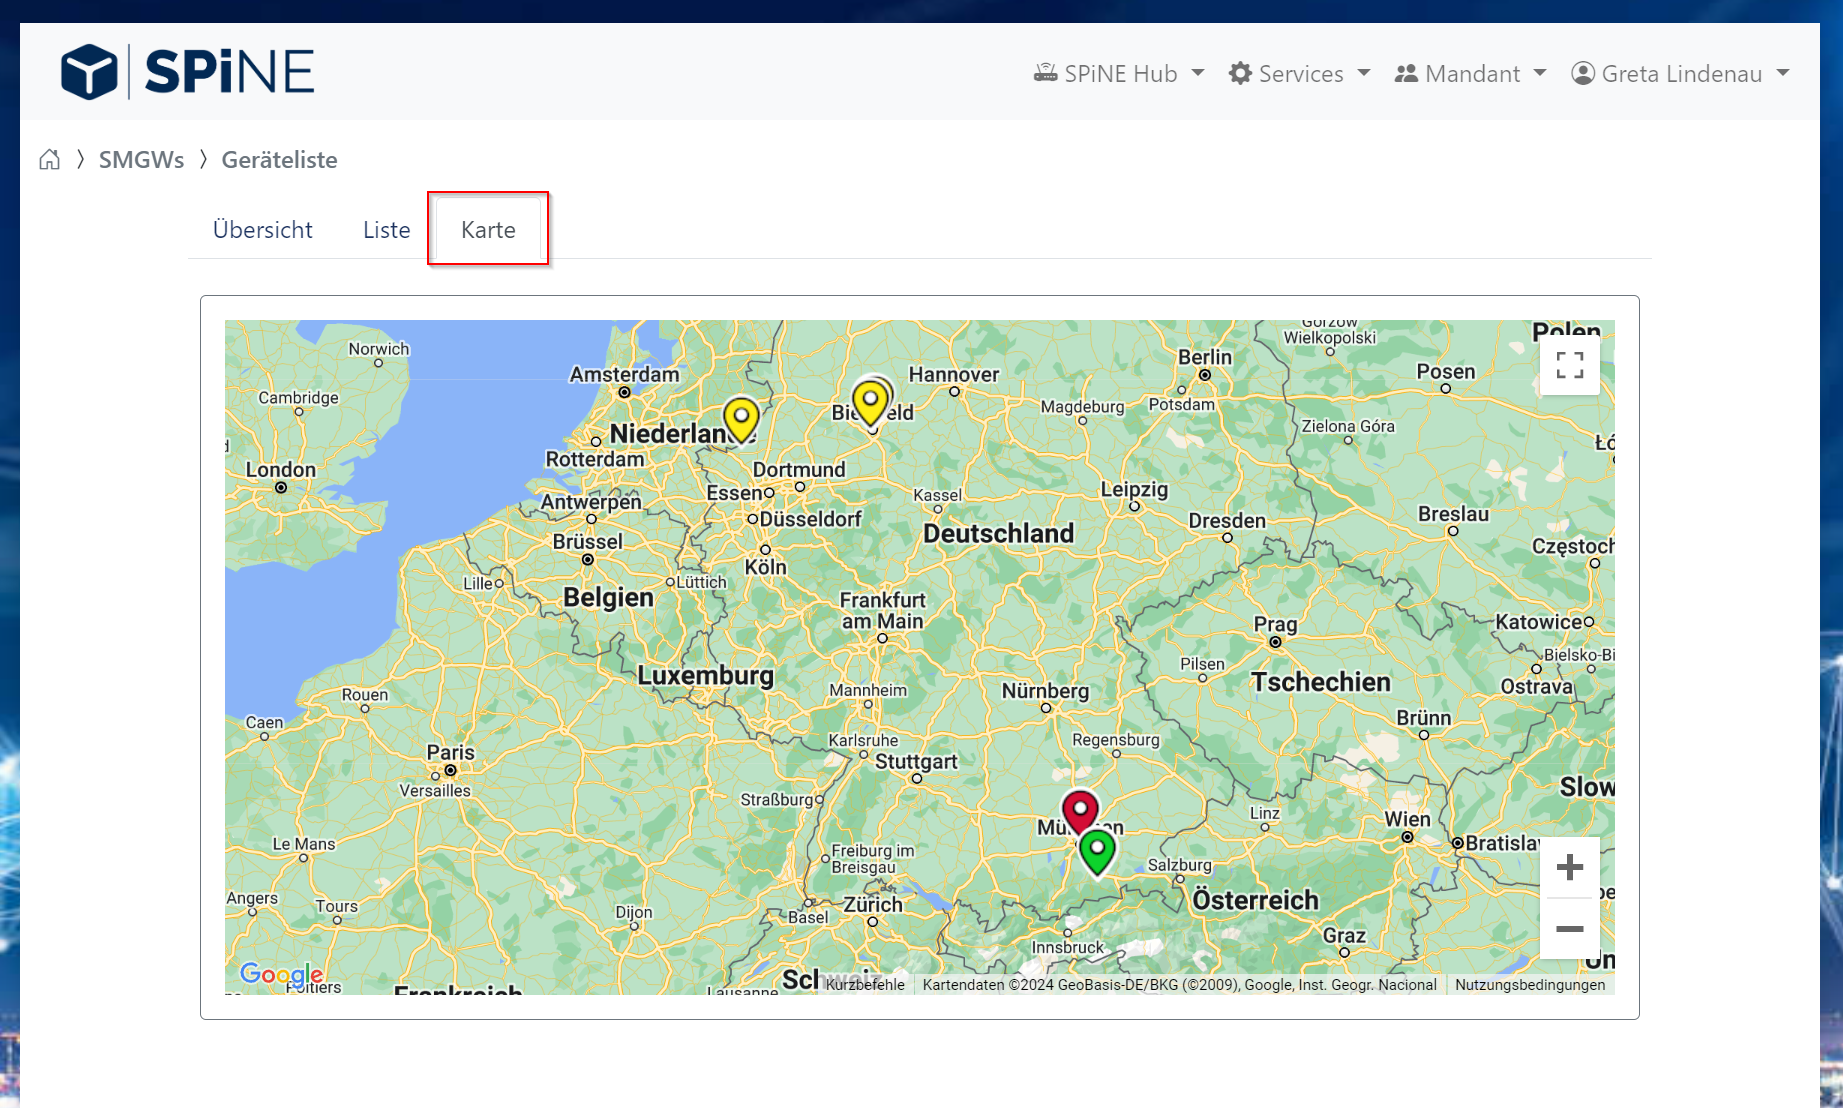Switch to the Liste tab
Viewport: 1843px width, 1108px height.
pyautogui.click(x=387, y=230)
